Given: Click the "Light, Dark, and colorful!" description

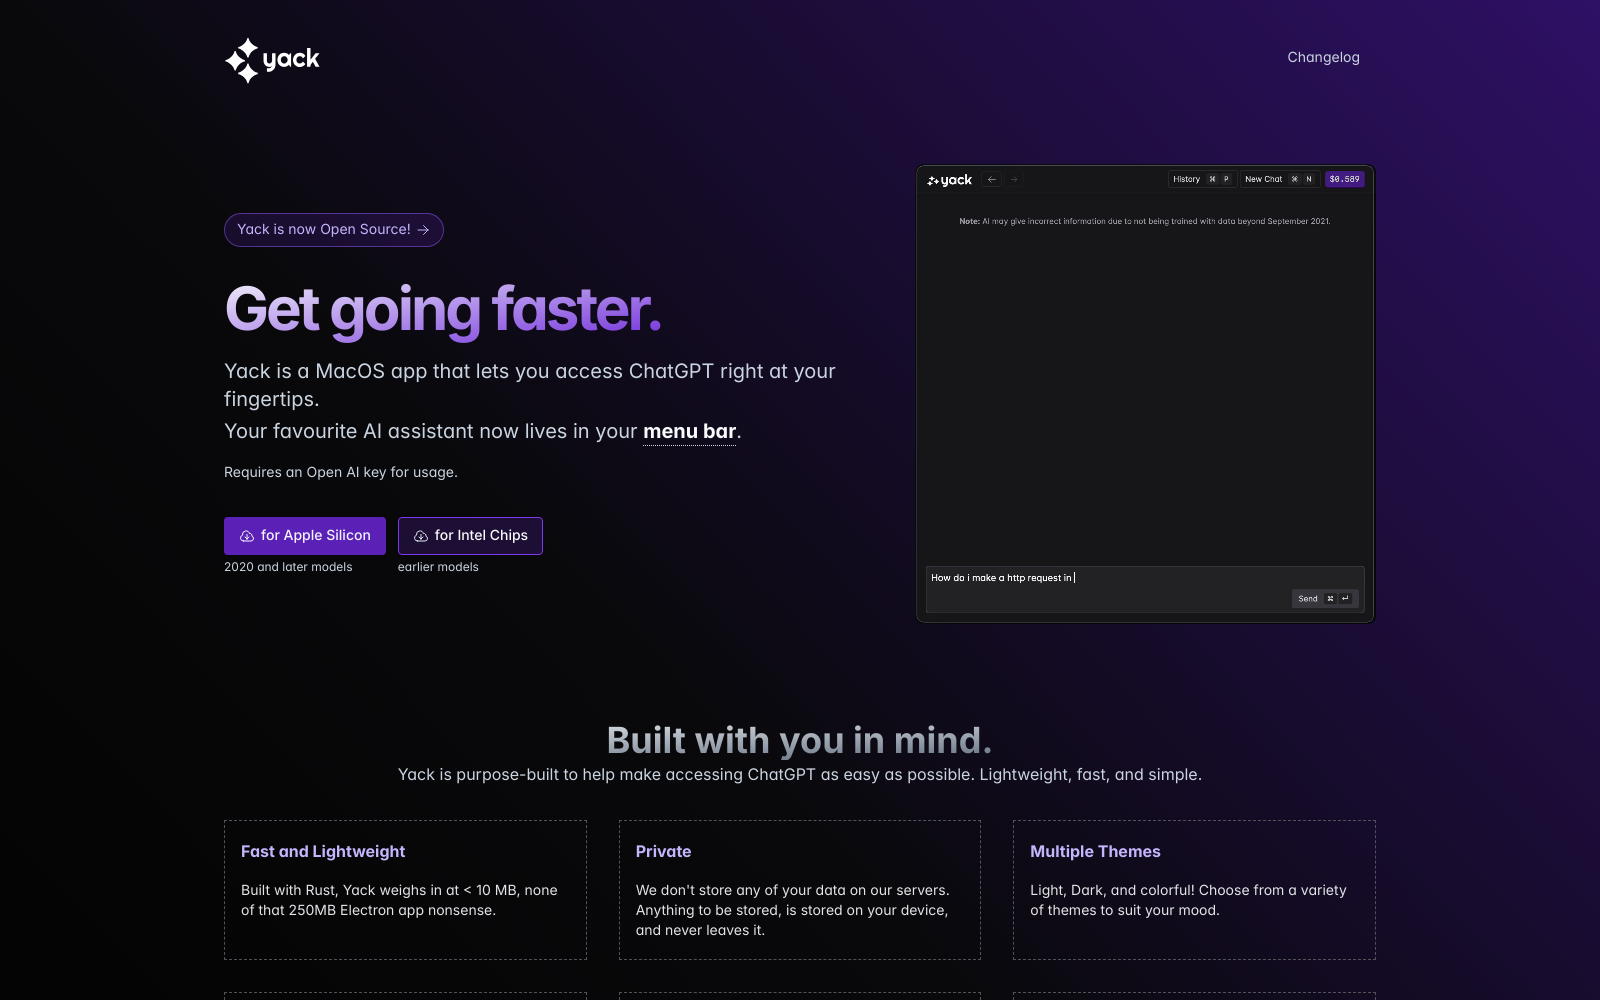Looking at the screenshot, I should pyautogui.click(x=1188, y=900).
